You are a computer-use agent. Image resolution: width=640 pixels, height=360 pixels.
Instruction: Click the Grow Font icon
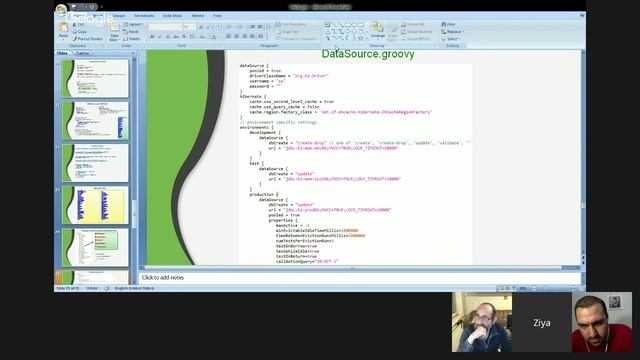201,27
